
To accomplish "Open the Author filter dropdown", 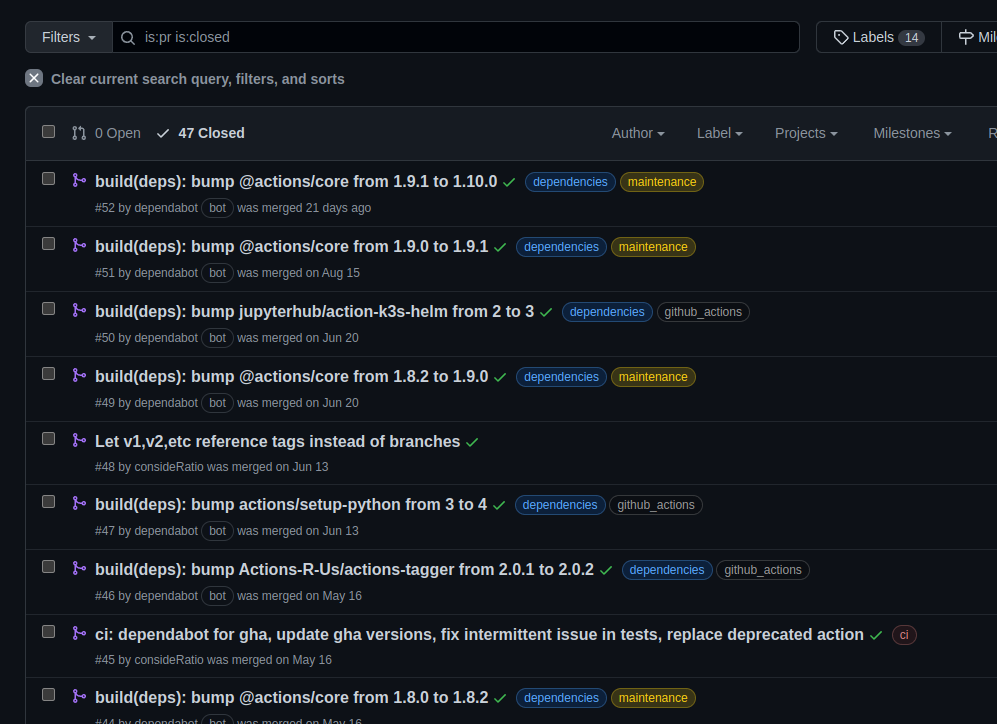I will [638, 133].
